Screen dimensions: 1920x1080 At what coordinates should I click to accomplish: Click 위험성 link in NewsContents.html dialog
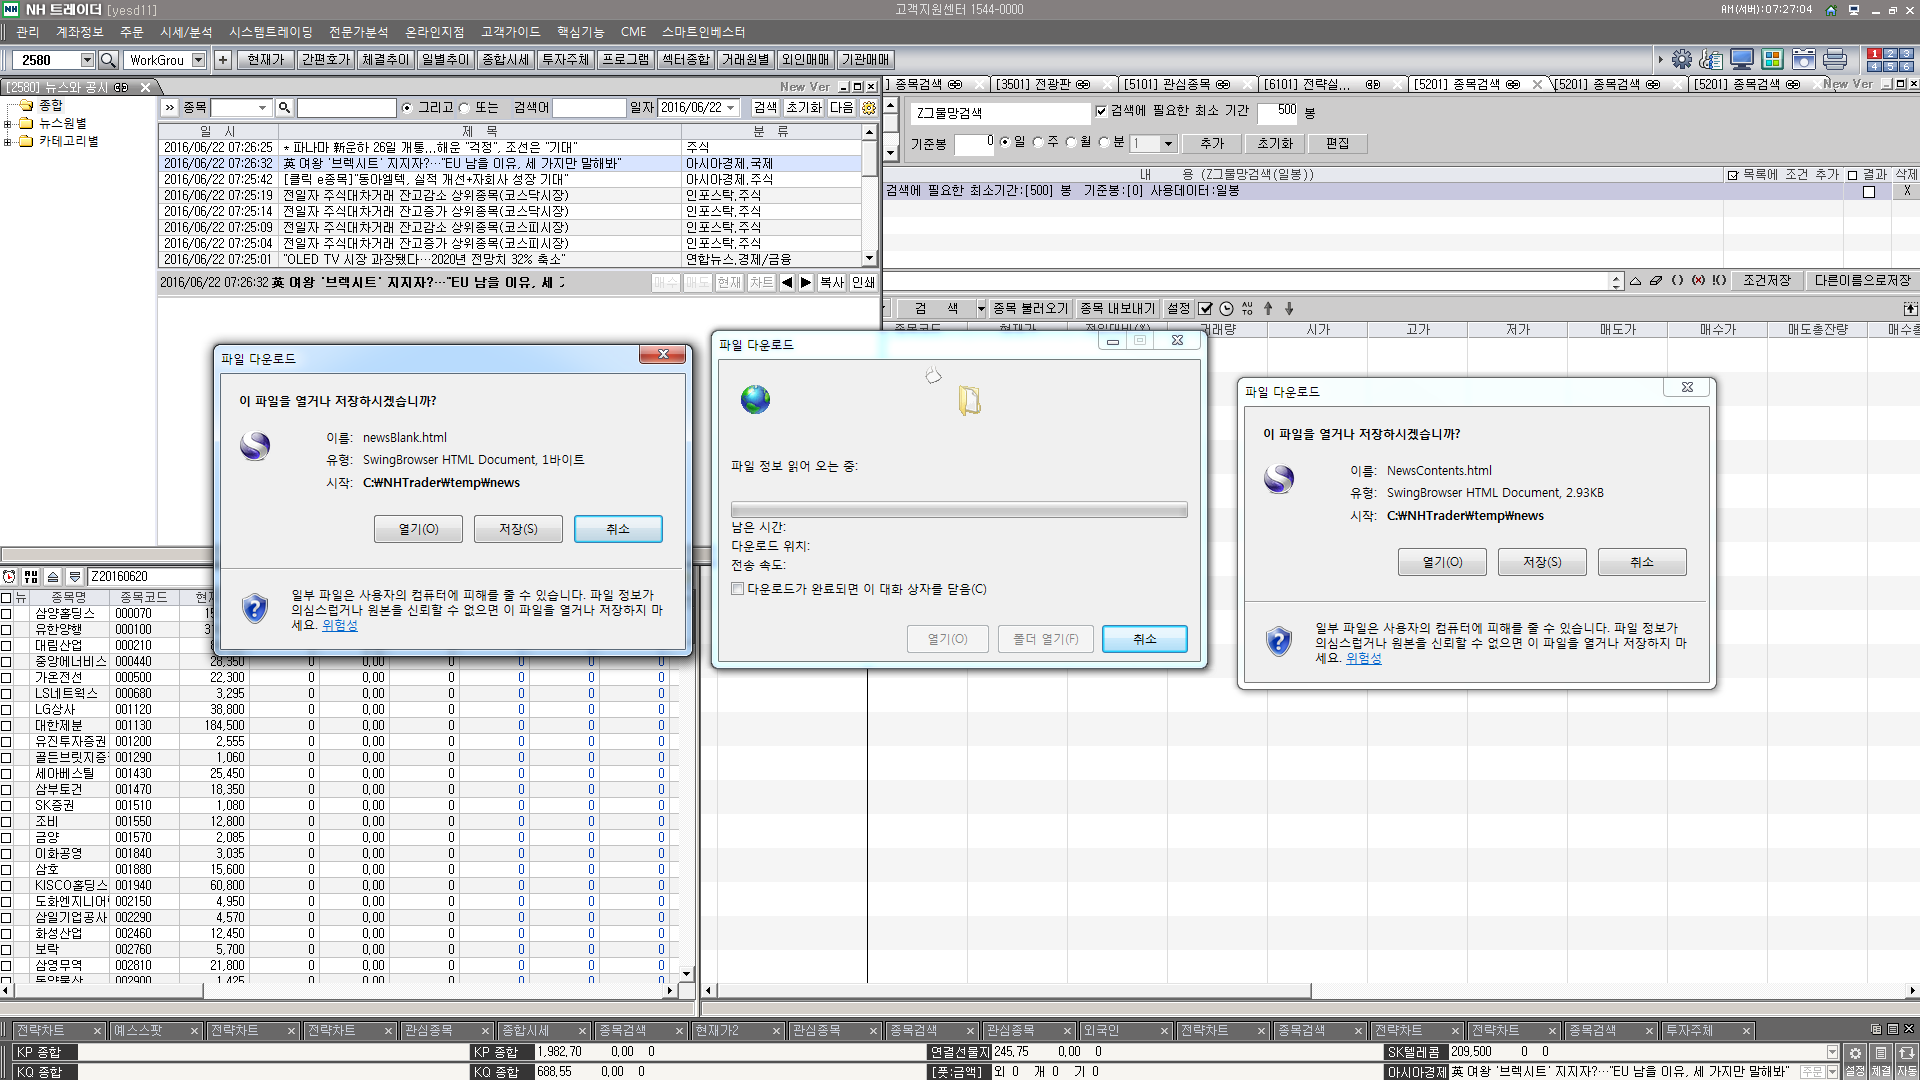1363,658
